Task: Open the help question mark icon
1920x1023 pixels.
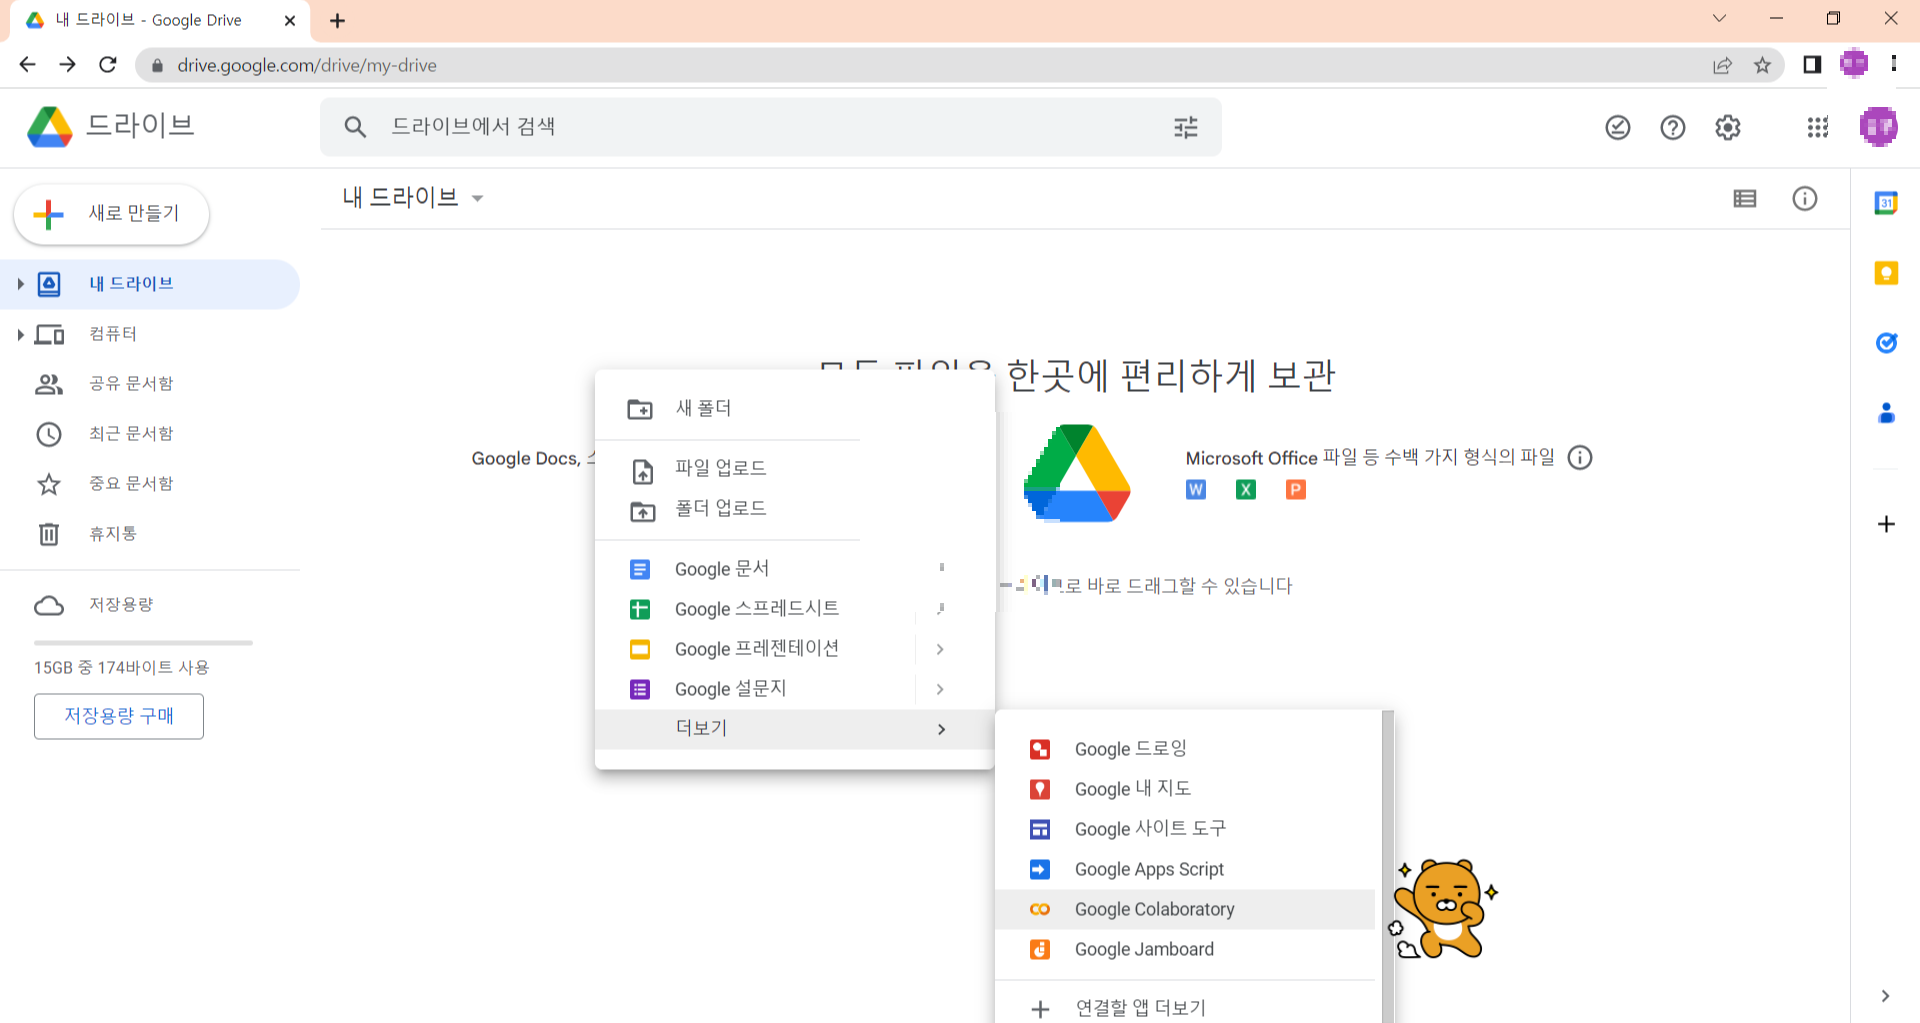Action: click(x=1673, y=127)
